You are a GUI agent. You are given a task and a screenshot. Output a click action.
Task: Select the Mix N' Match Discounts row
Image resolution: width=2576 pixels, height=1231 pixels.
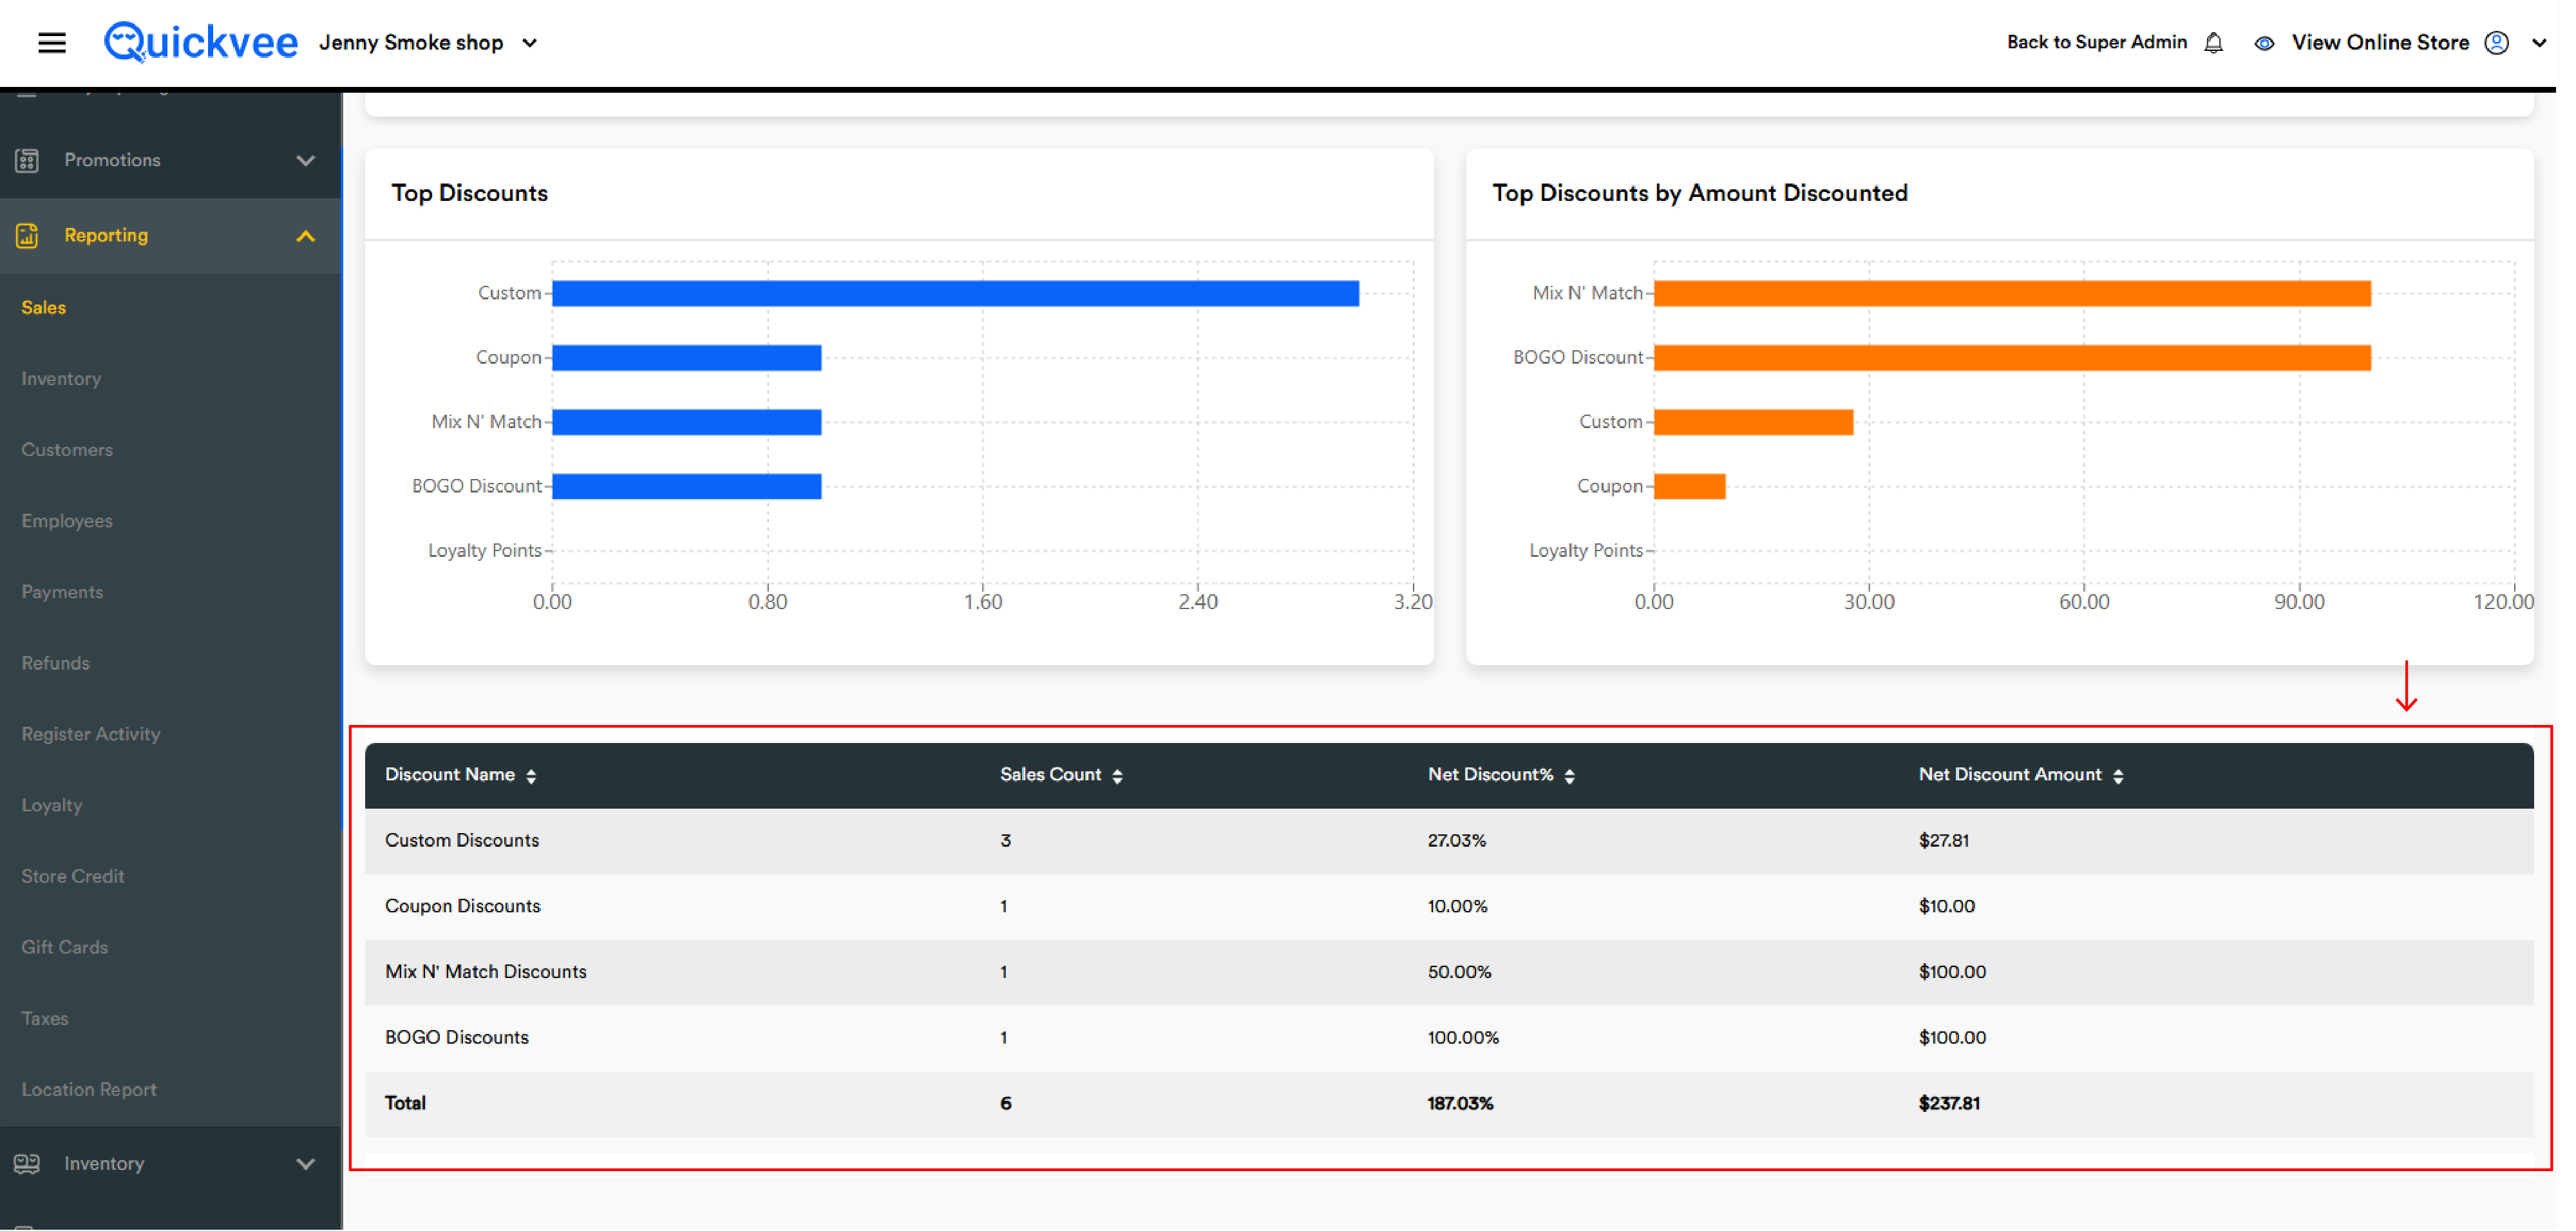pyautogui.click(x=1448, y=972)
